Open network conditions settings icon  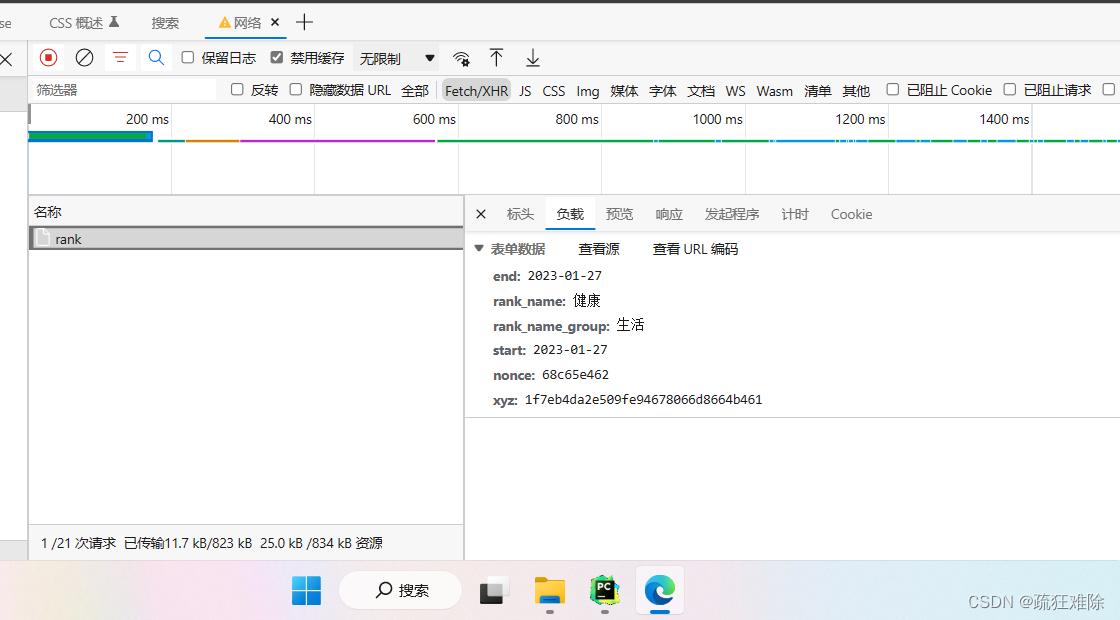click(461, 58)
